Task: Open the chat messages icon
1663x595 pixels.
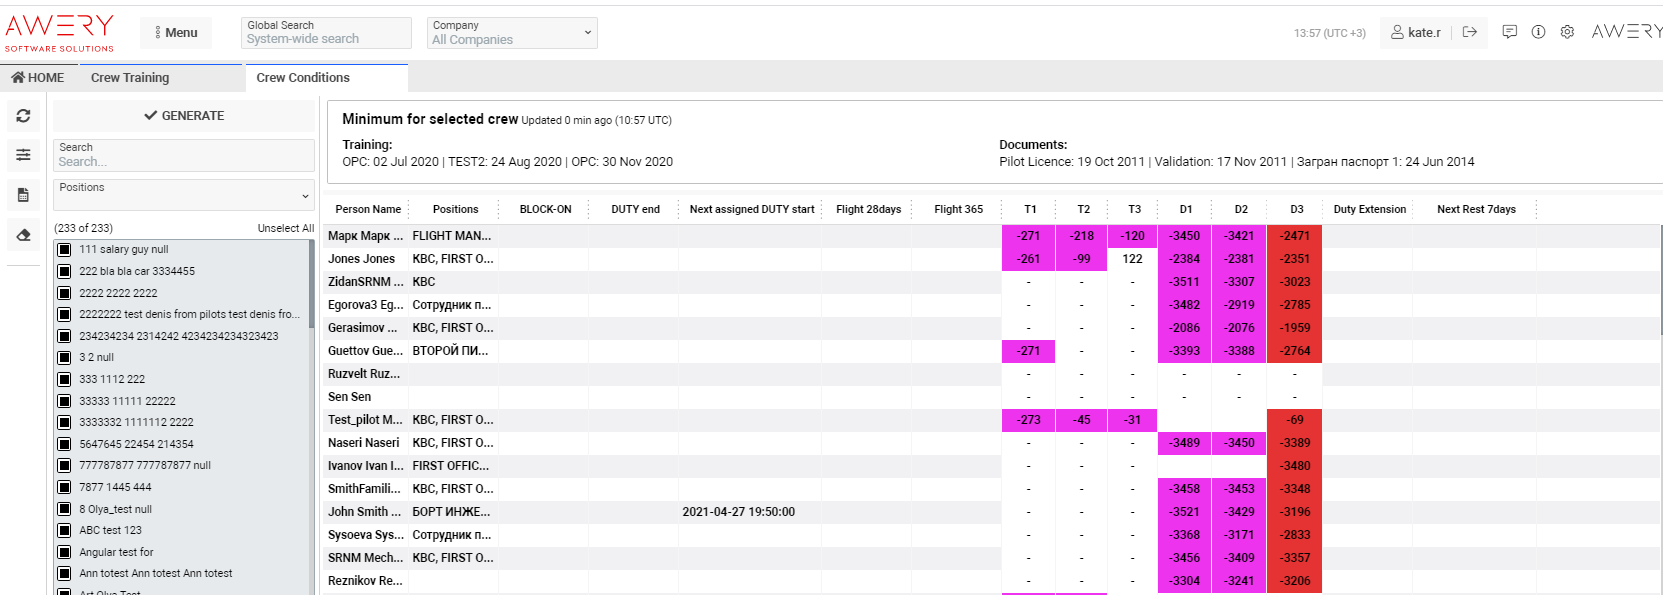Action: coord(1509,32)
